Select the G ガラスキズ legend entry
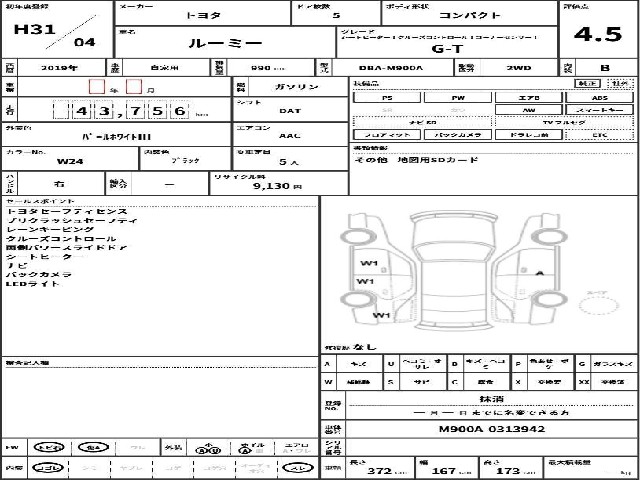 click(x=607, y=364)
